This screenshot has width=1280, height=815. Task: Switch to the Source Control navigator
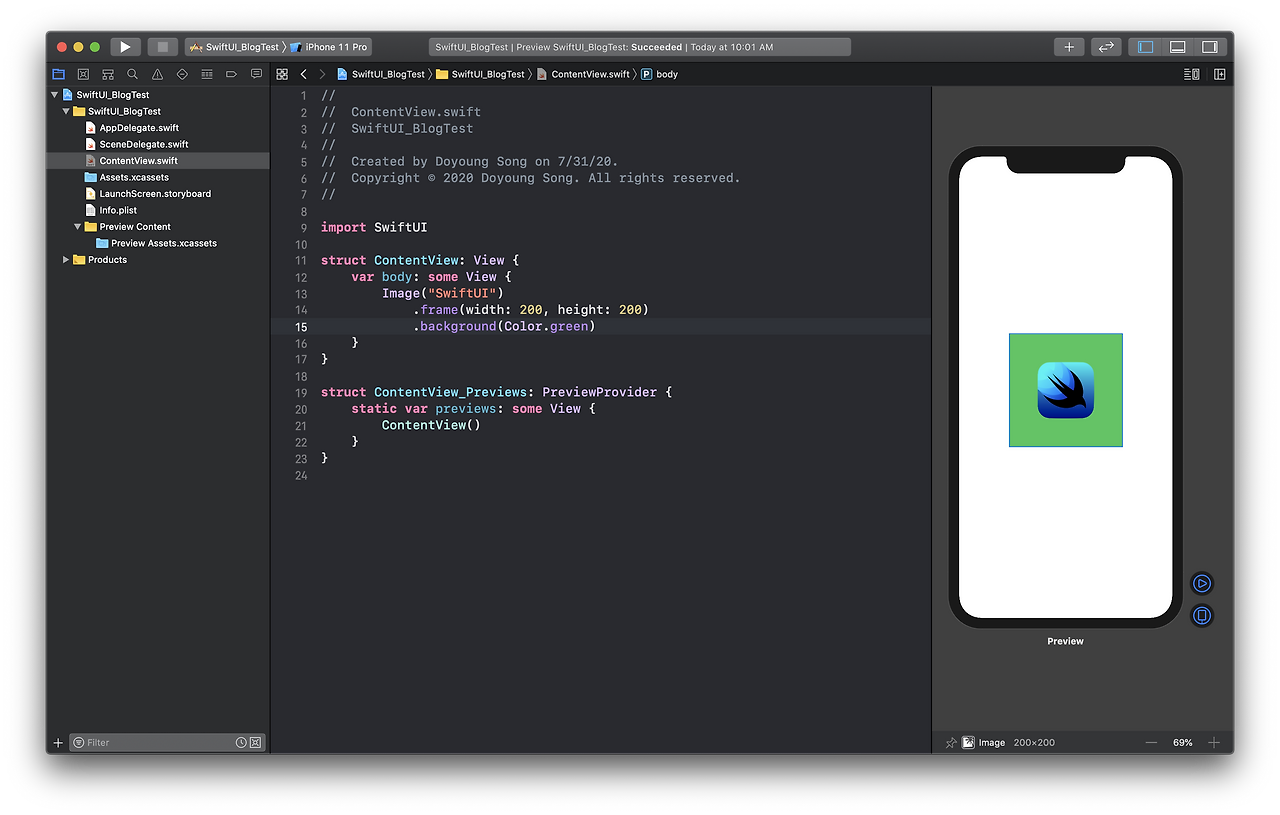[83, 74]
